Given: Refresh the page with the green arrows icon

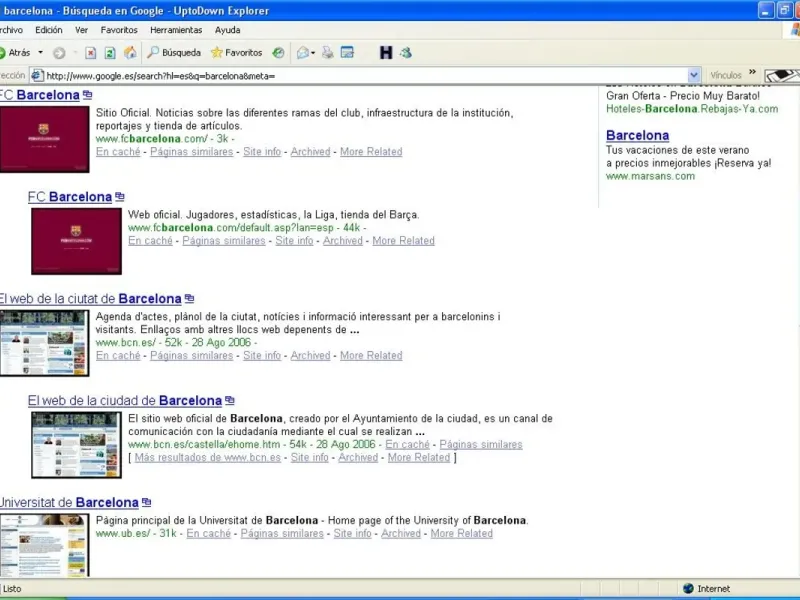Looking at the screenshot, I should point(110,53).
